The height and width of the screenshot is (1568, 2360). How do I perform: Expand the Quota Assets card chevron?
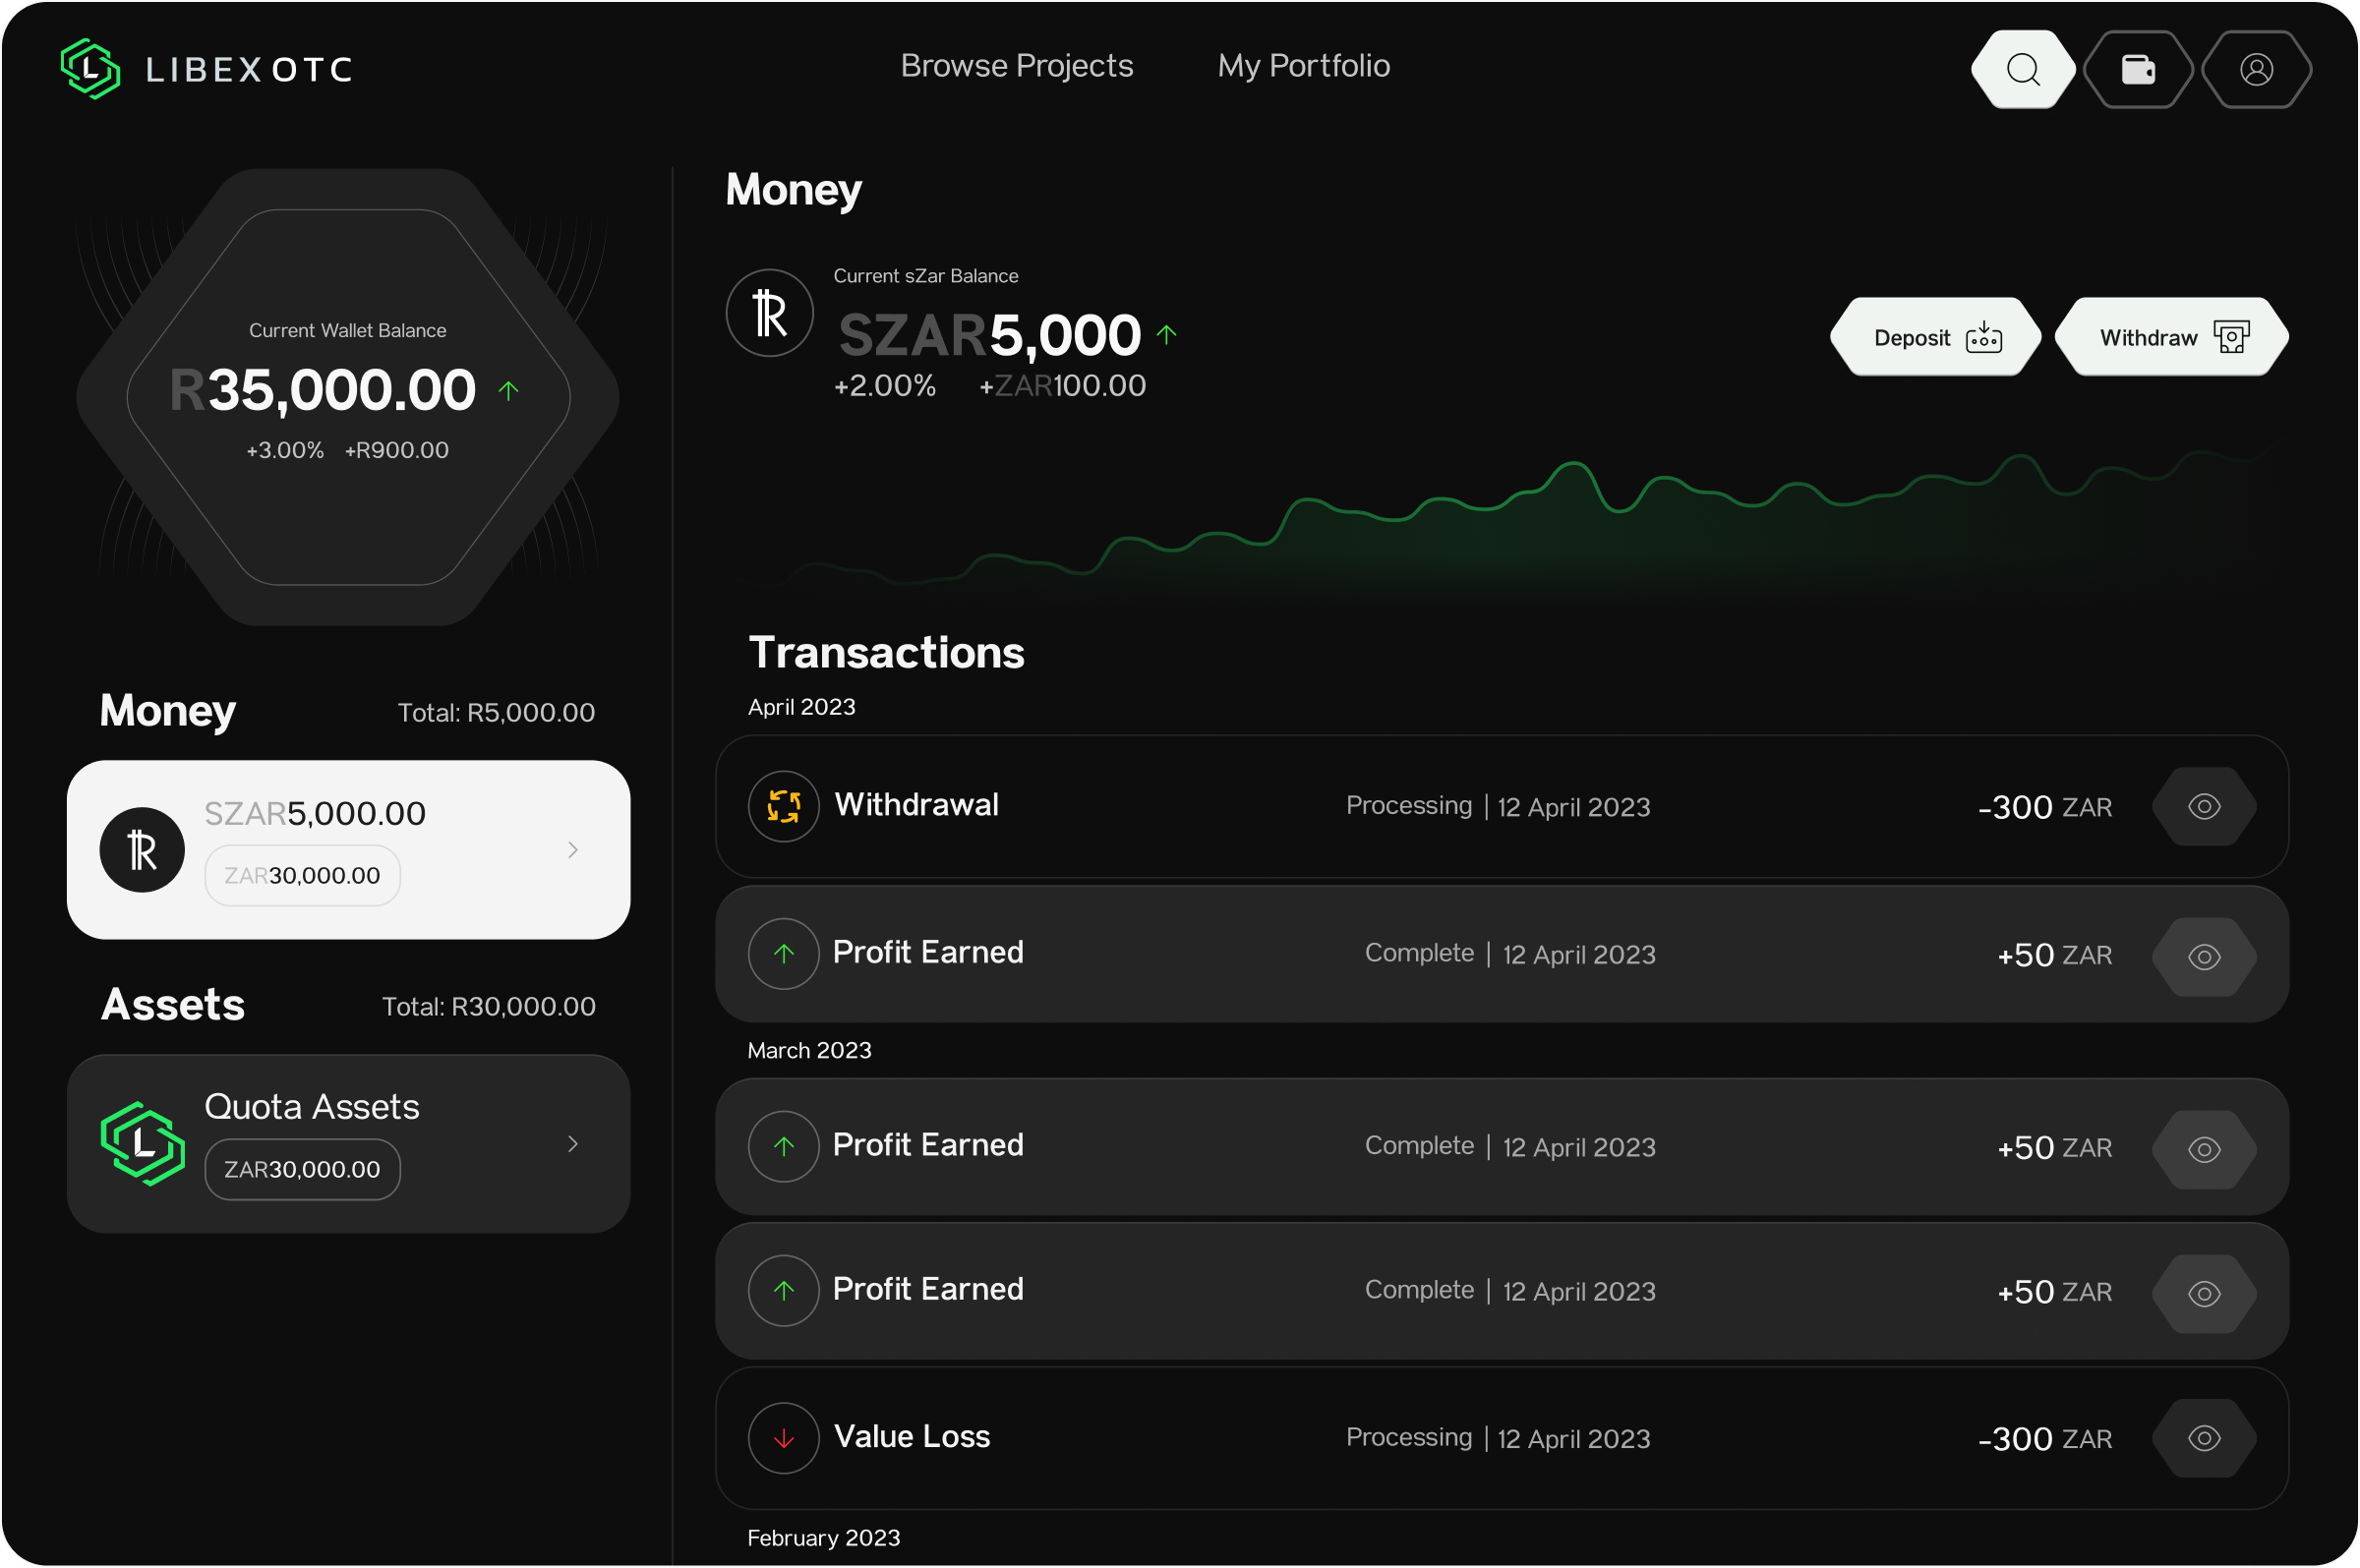pos(573,1143)
